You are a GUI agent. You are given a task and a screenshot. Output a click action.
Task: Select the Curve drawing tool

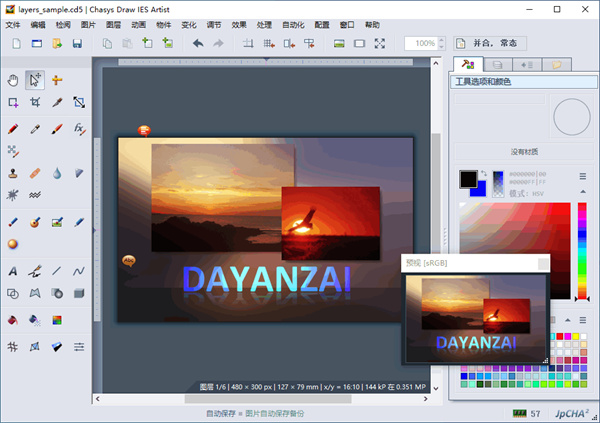point(79,271)
